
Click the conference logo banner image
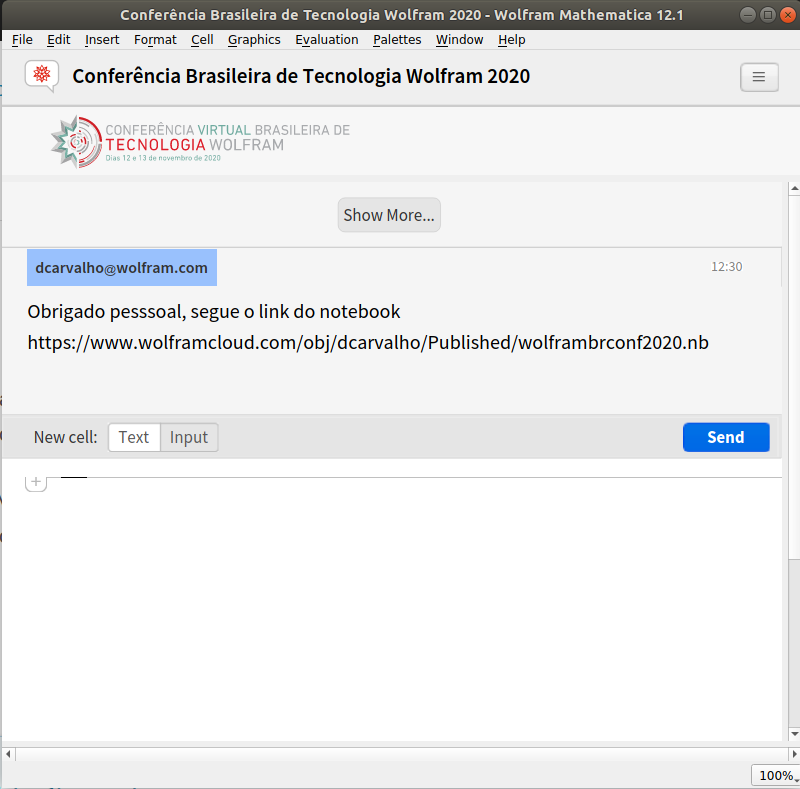(201, 142)
